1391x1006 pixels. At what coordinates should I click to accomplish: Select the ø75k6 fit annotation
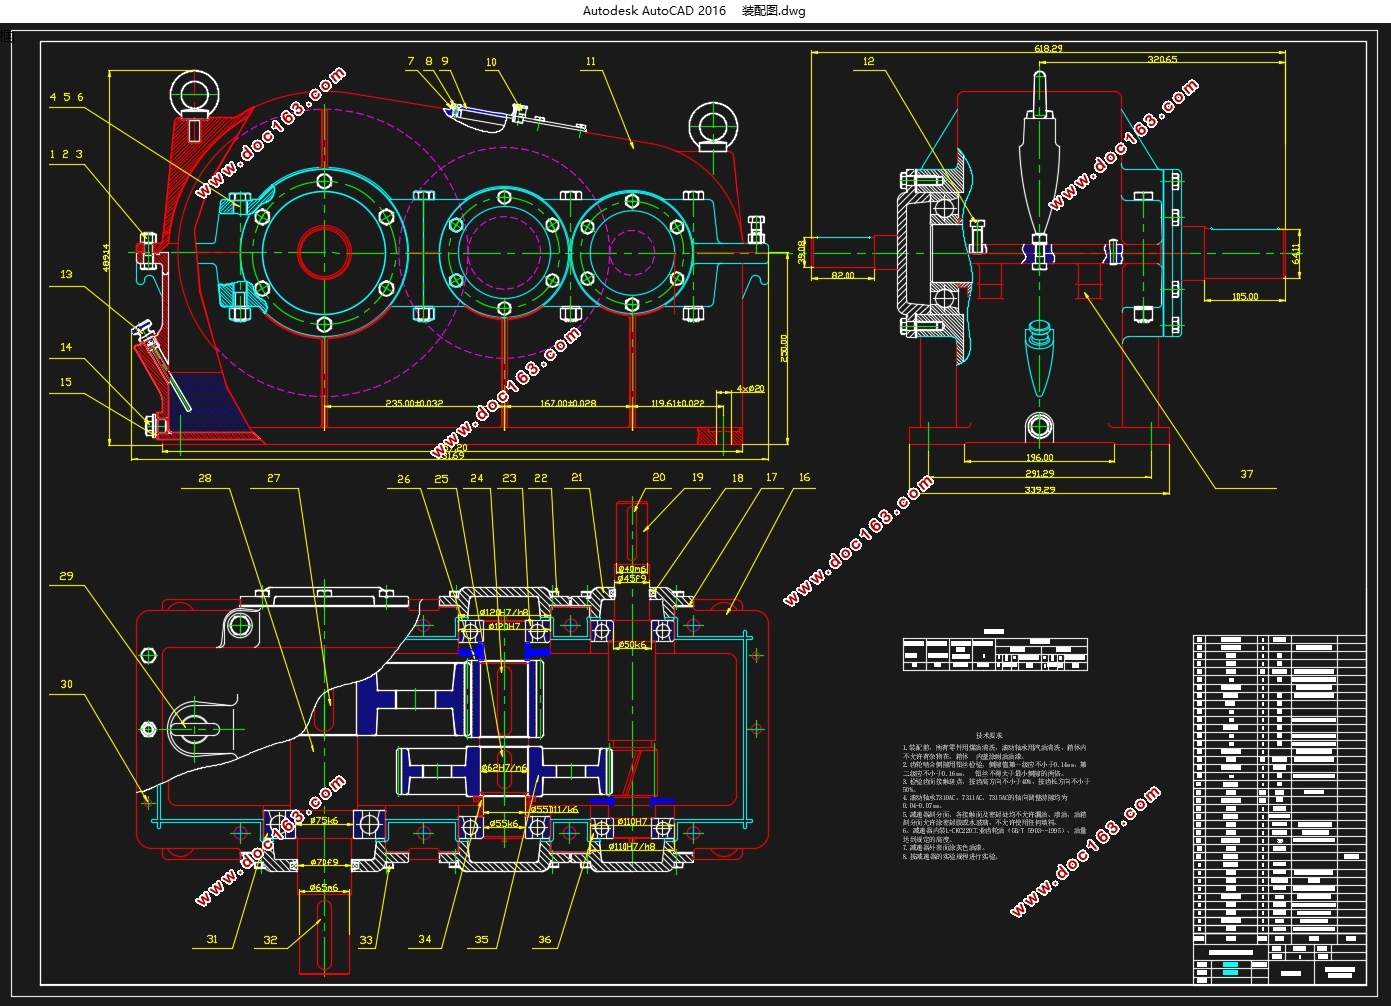323,820
